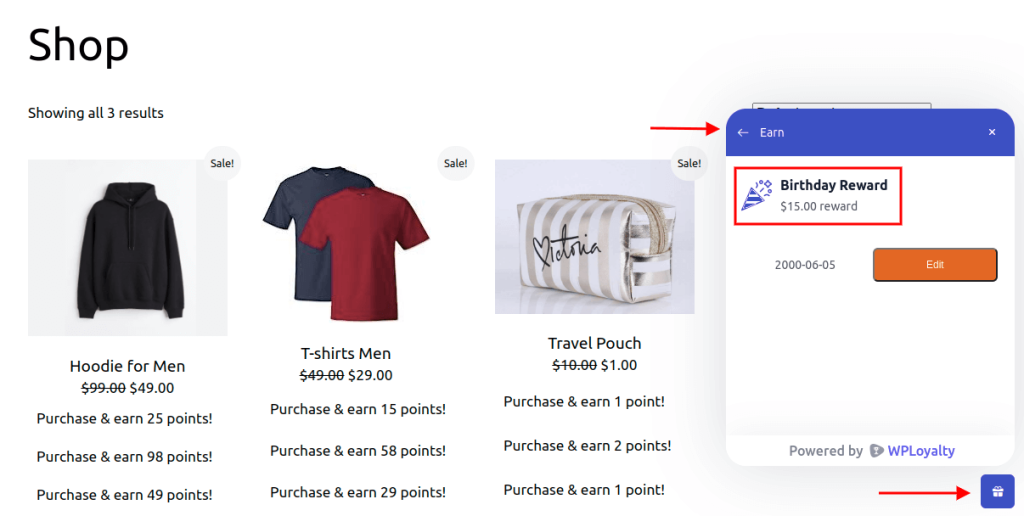Viewport: 1024px width, 516px height.
Task: Open the gift launcher button
Action: point(997,492)
